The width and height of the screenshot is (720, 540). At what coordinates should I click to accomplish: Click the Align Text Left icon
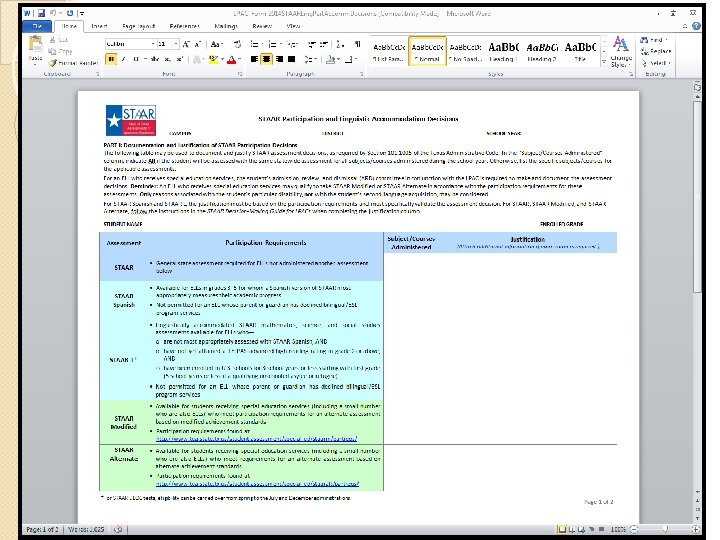pos(254,59)
